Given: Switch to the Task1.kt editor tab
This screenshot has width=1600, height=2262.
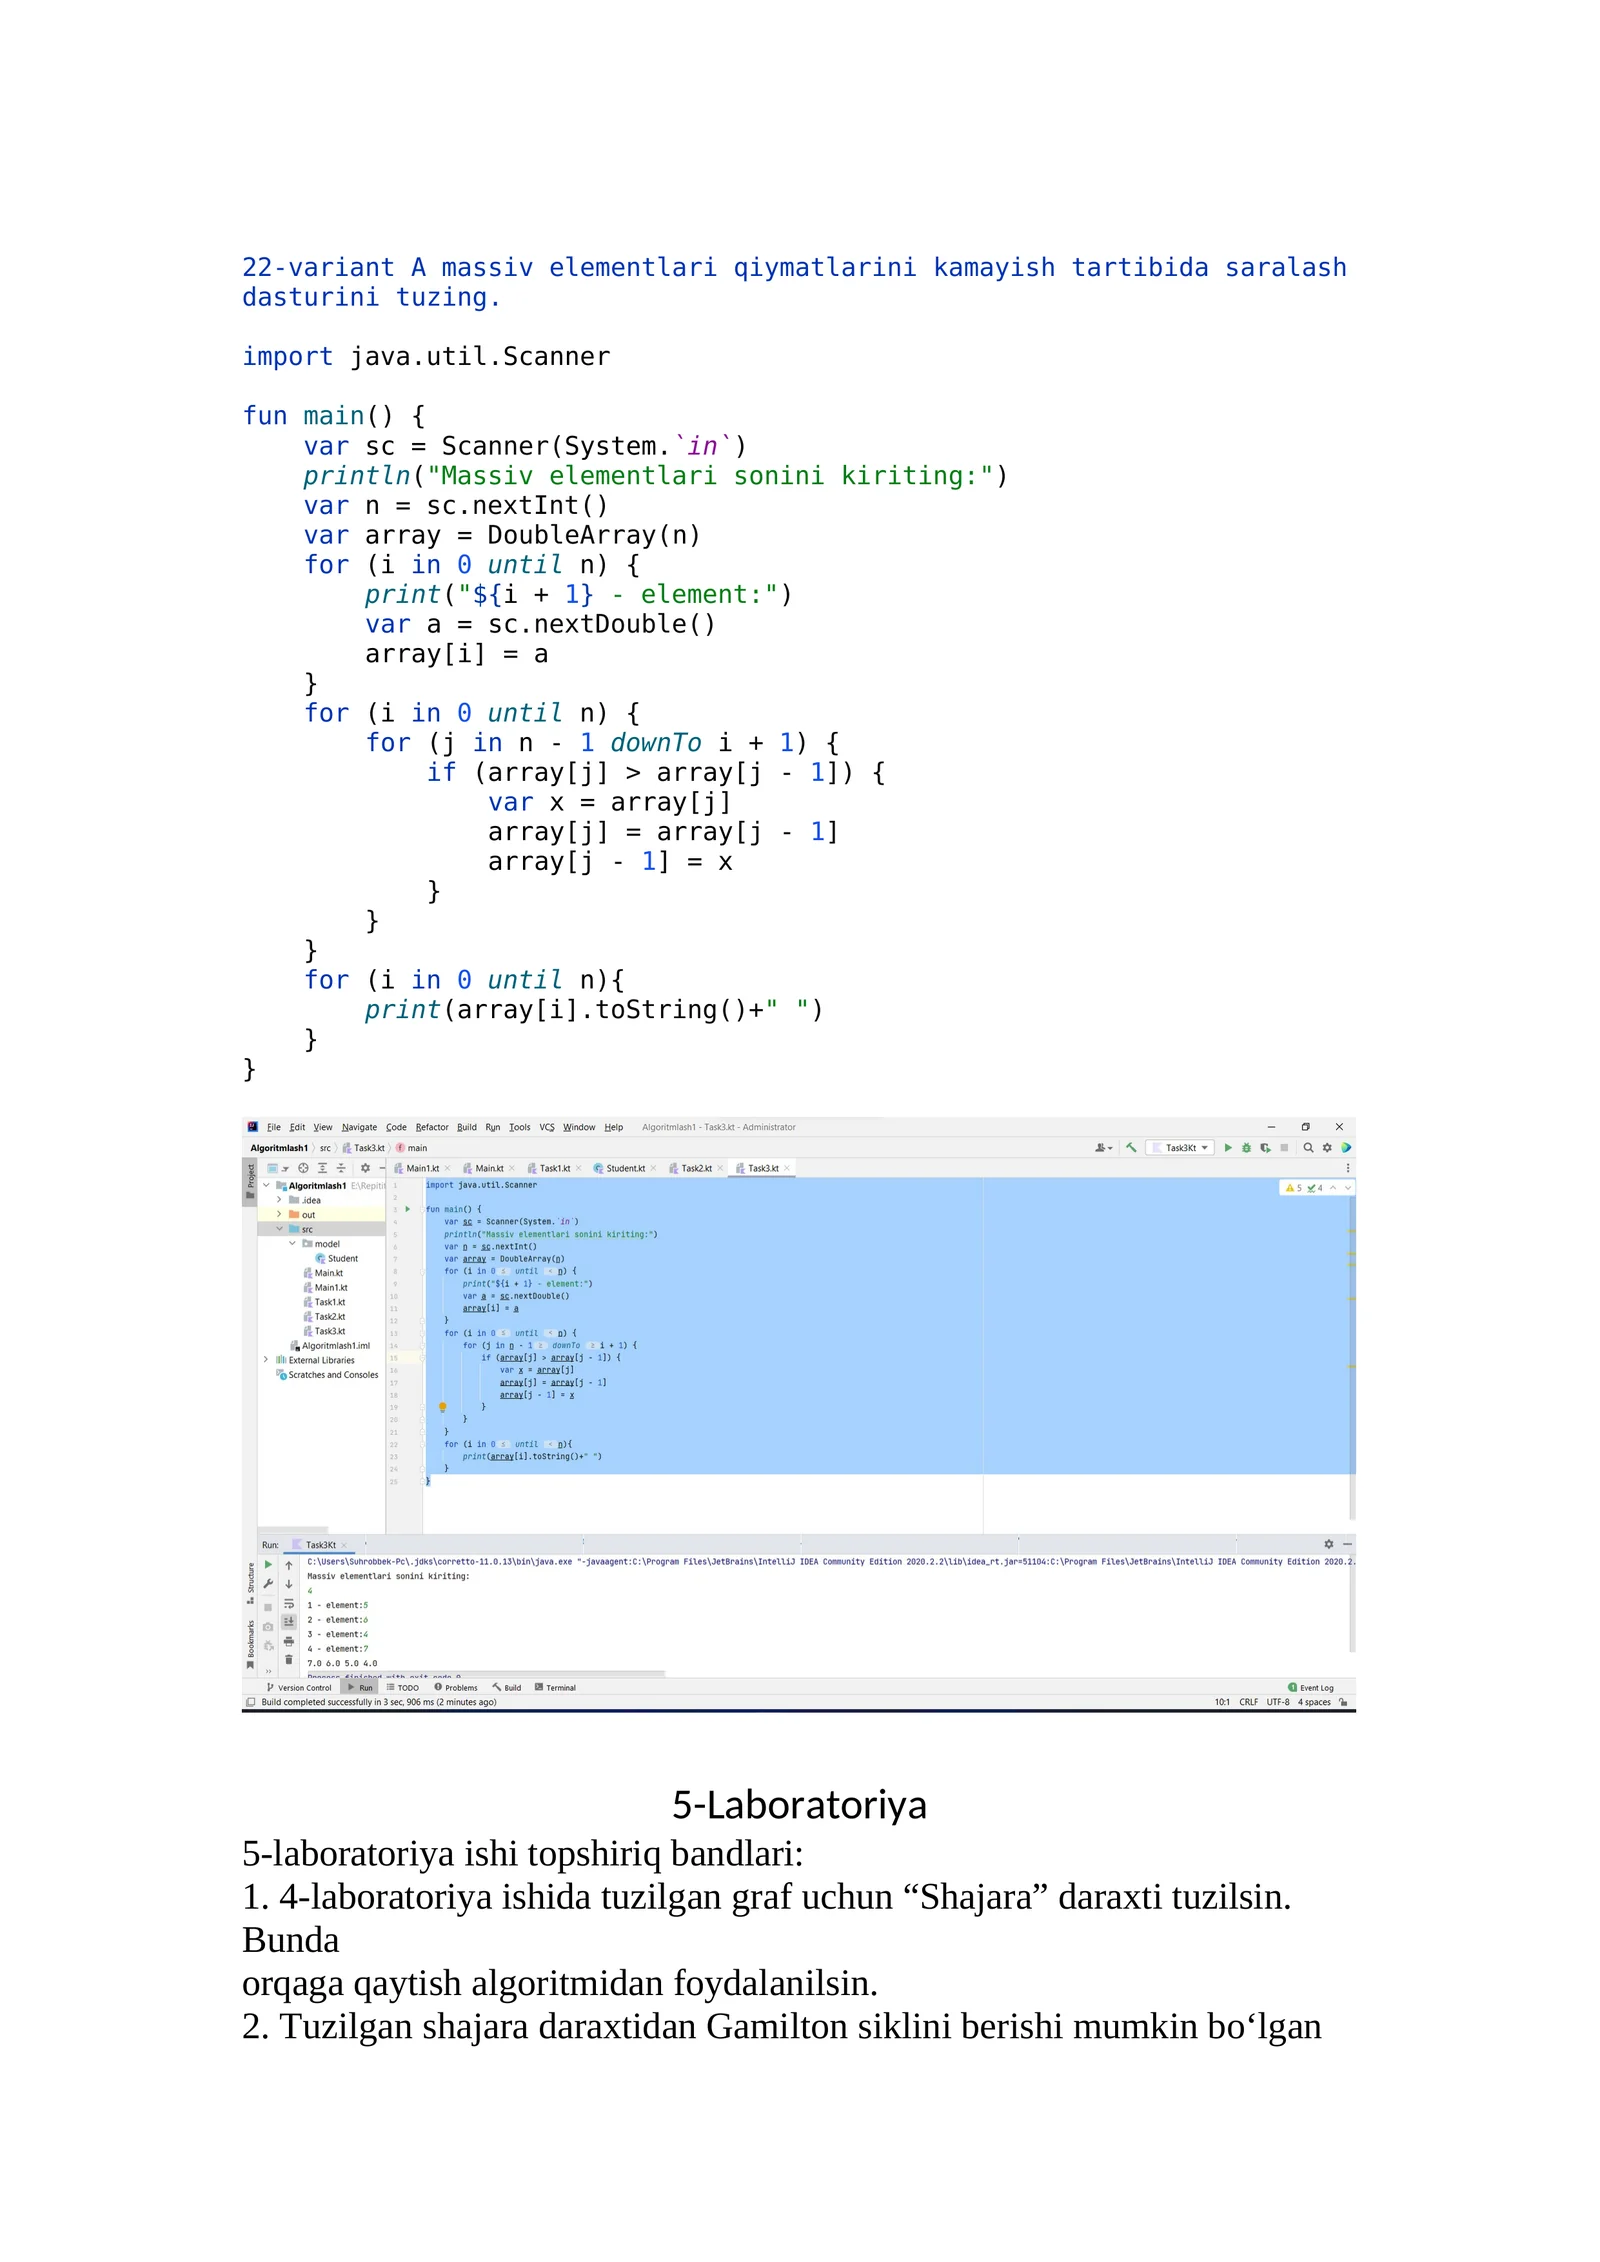Looking at the screenshot, I should pos(554,1168).
